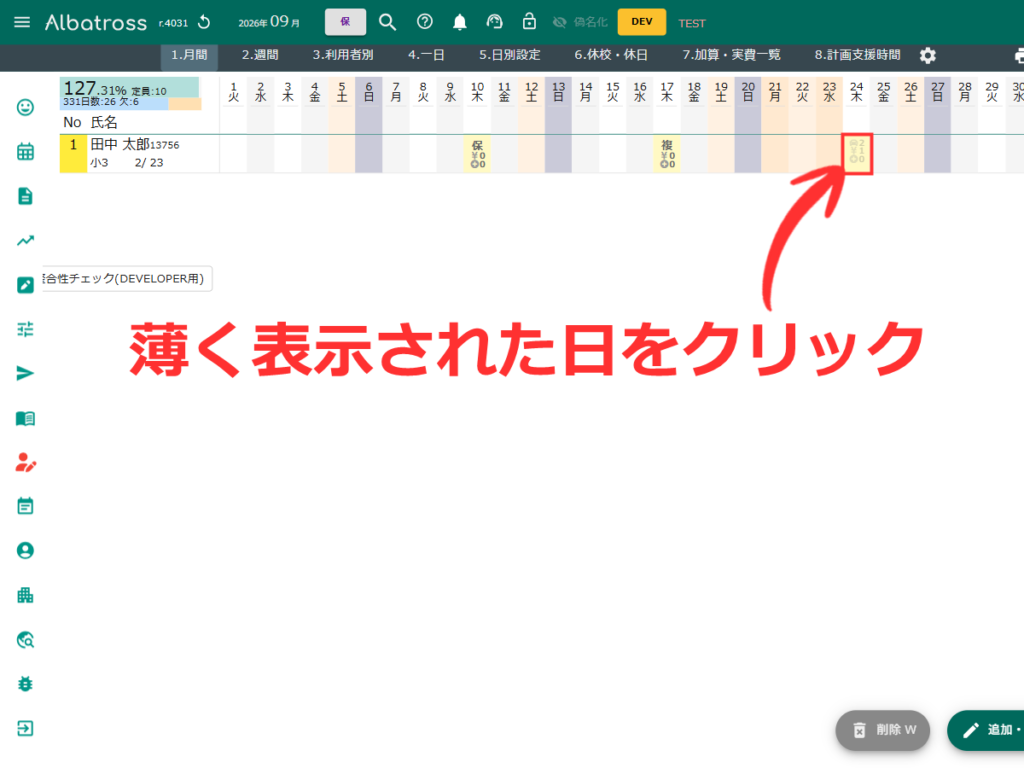Click the 氏名 column header
This screenshot has height=768, width=1024.
pos(104,122)
